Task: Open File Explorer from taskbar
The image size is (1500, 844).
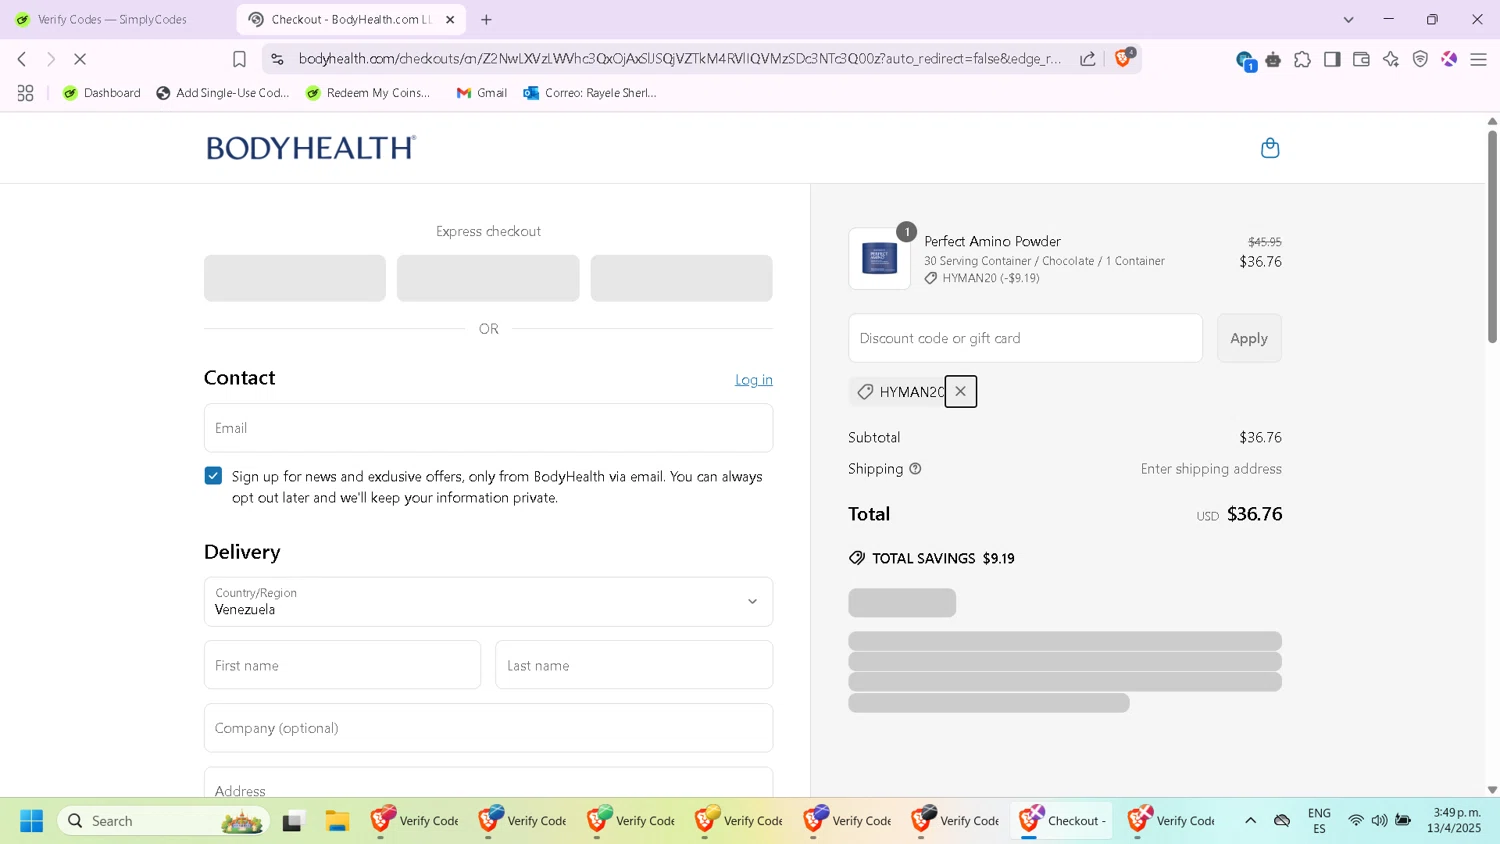Action: click(x=337, y=821)
